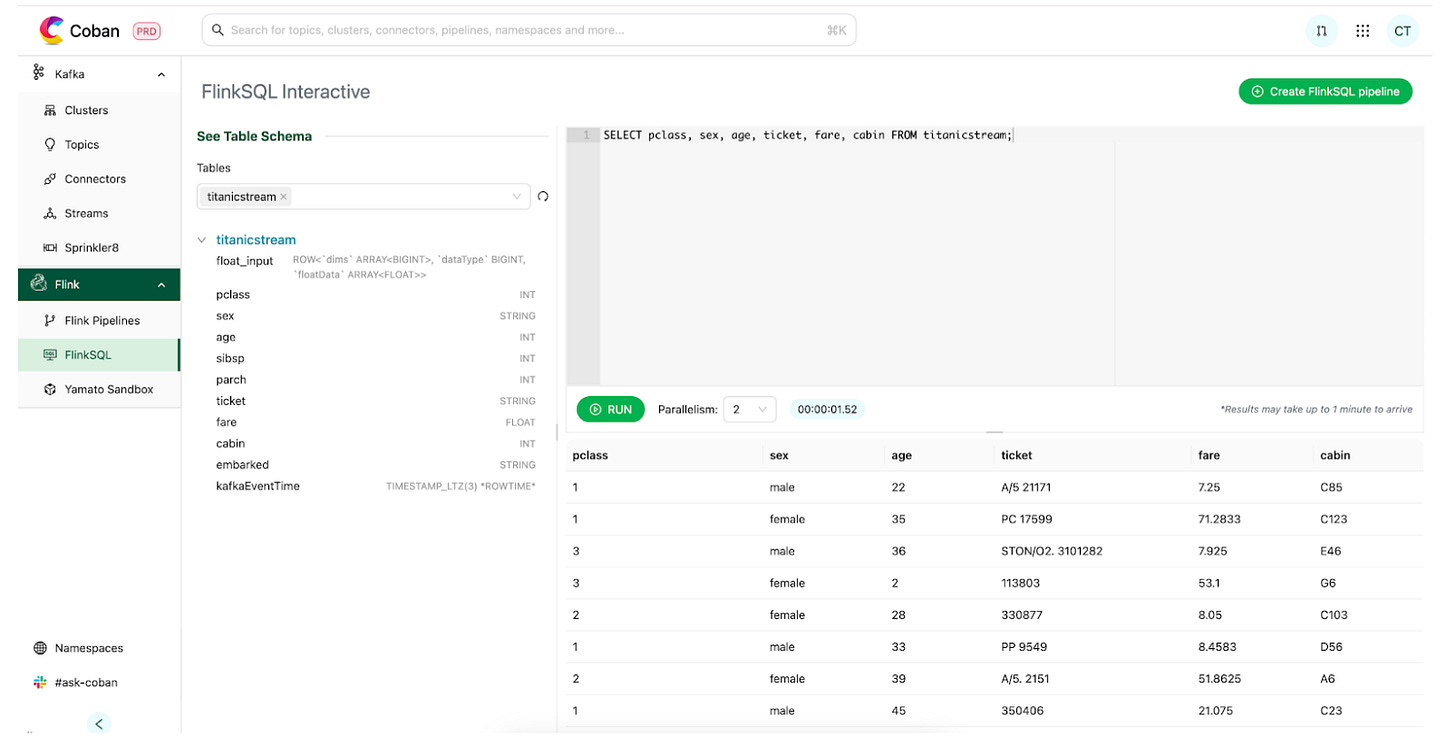Open Flink Pipelines page

[x=102, y=321]
